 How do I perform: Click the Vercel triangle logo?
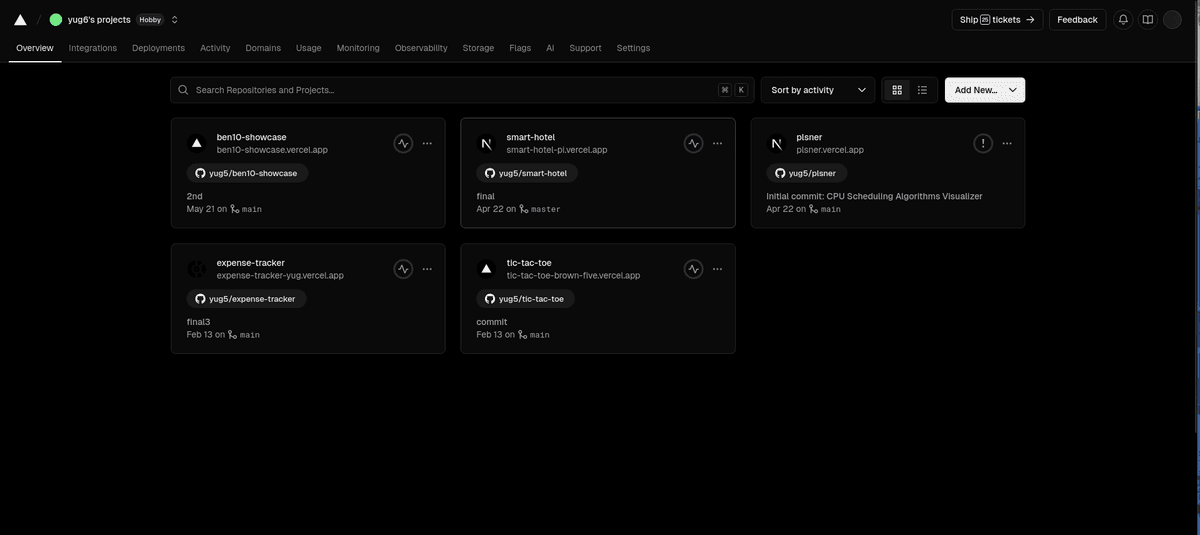click(x=20, y=19)
